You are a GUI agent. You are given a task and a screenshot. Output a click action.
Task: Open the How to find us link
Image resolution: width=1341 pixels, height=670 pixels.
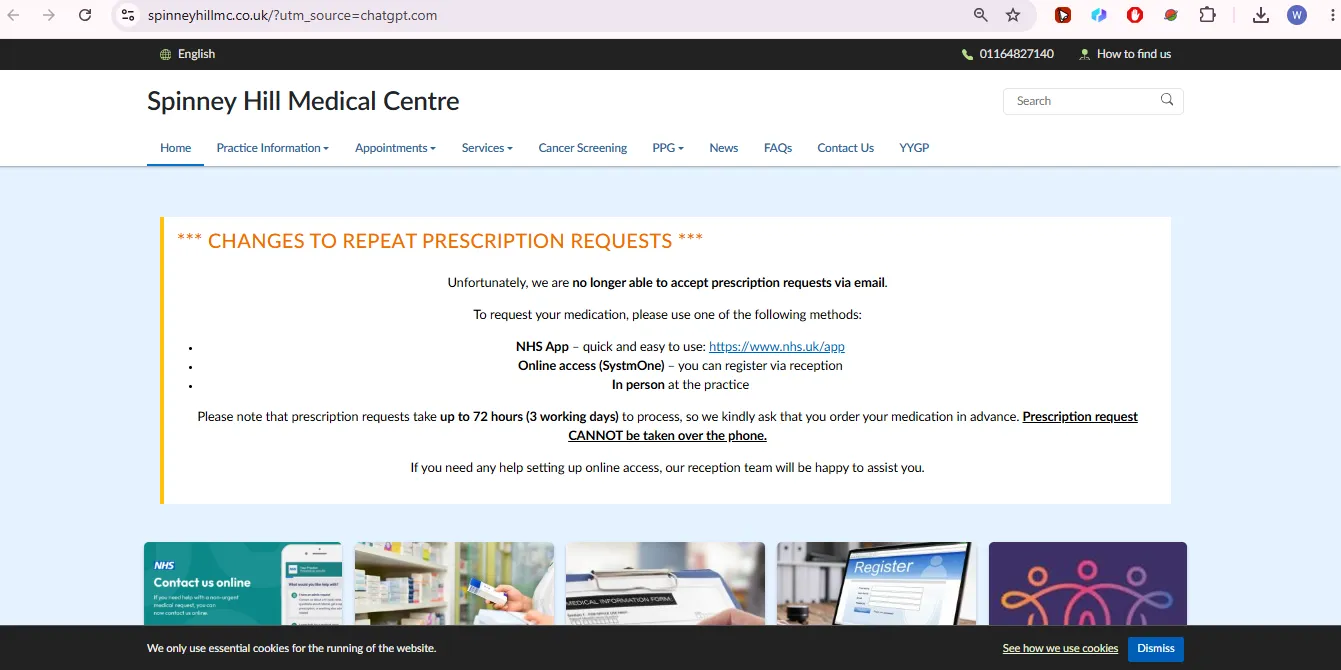[x=1125, y=54]
